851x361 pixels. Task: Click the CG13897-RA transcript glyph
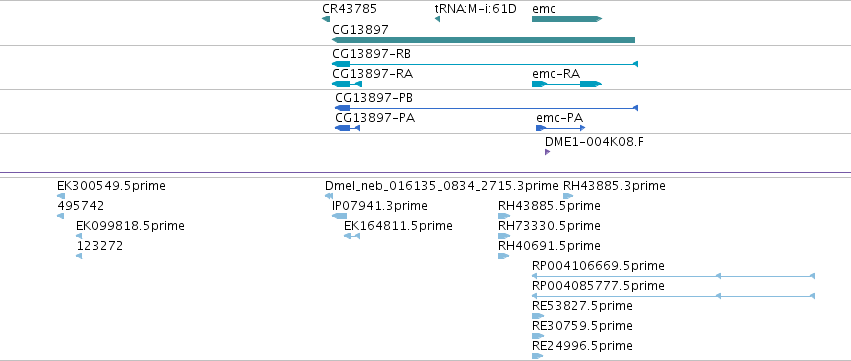point(347,84)
